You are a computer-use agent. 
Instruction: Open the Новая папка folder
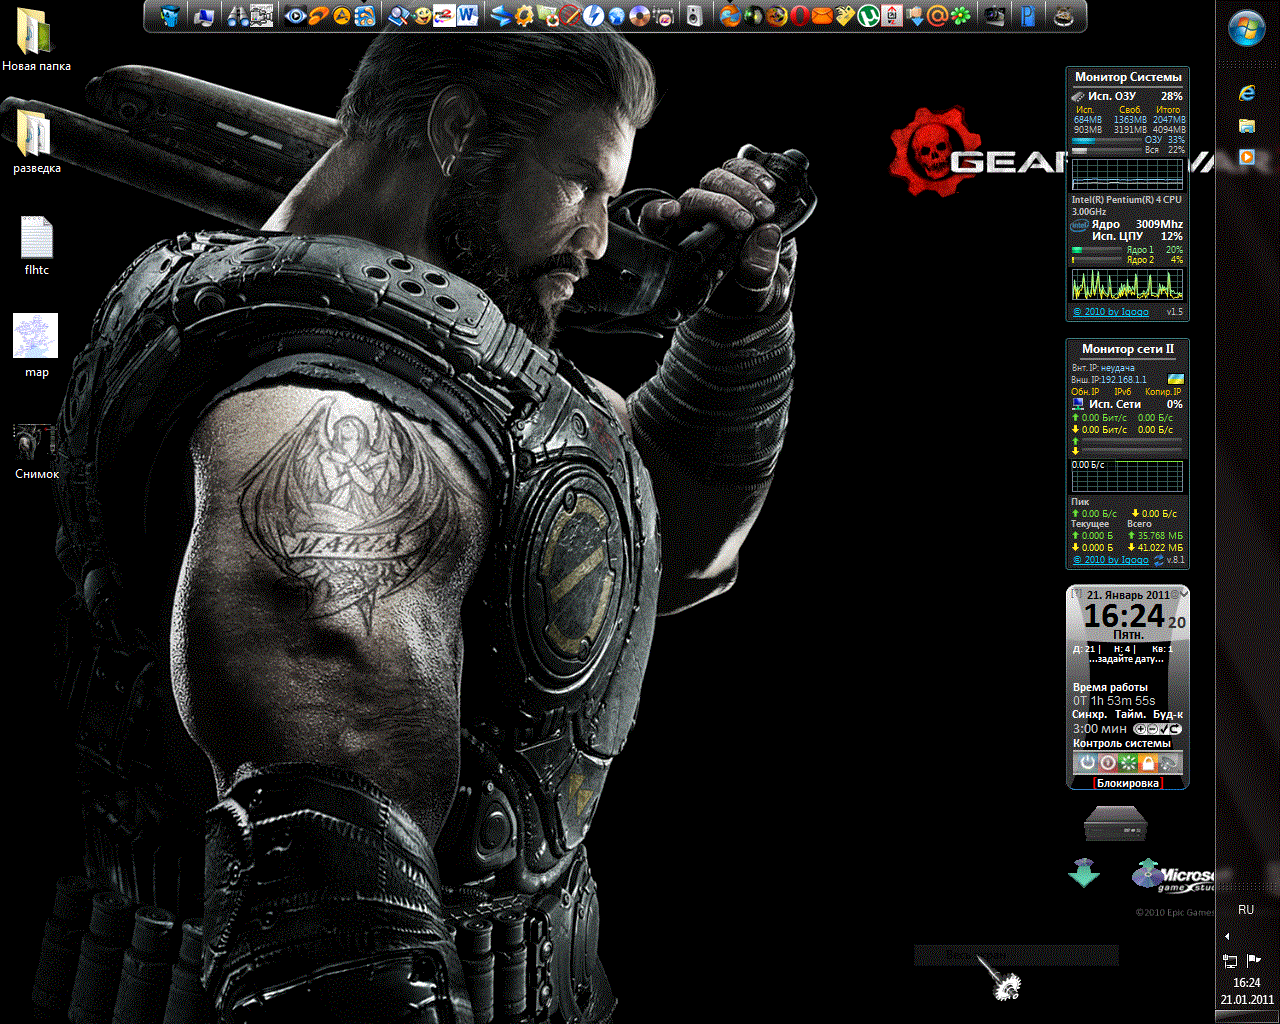(x=36, y=40)
